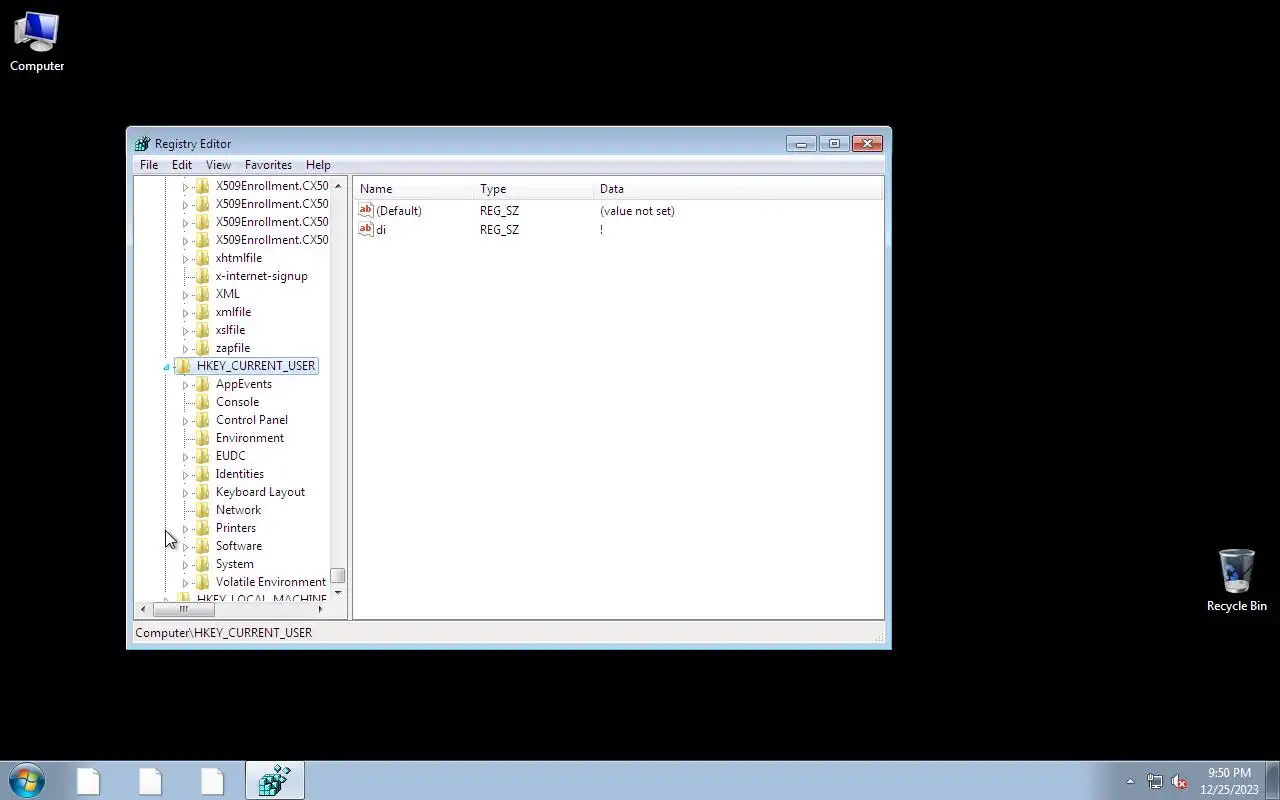Open the View menu
Screen dimensions: 1280x800
218,165
